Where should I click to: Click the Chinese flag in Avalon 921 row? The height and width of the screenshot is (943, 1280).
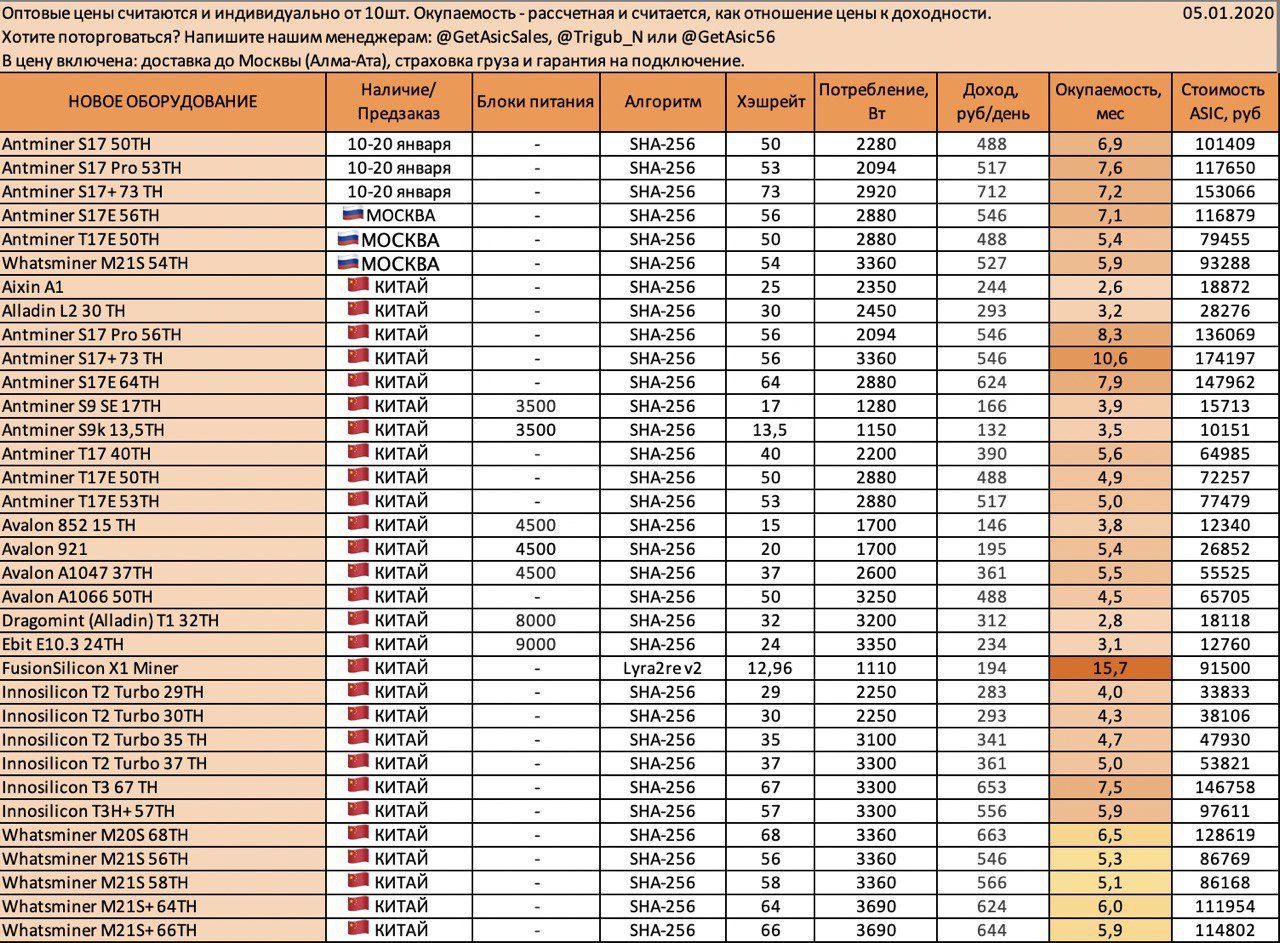coord(359,548)
